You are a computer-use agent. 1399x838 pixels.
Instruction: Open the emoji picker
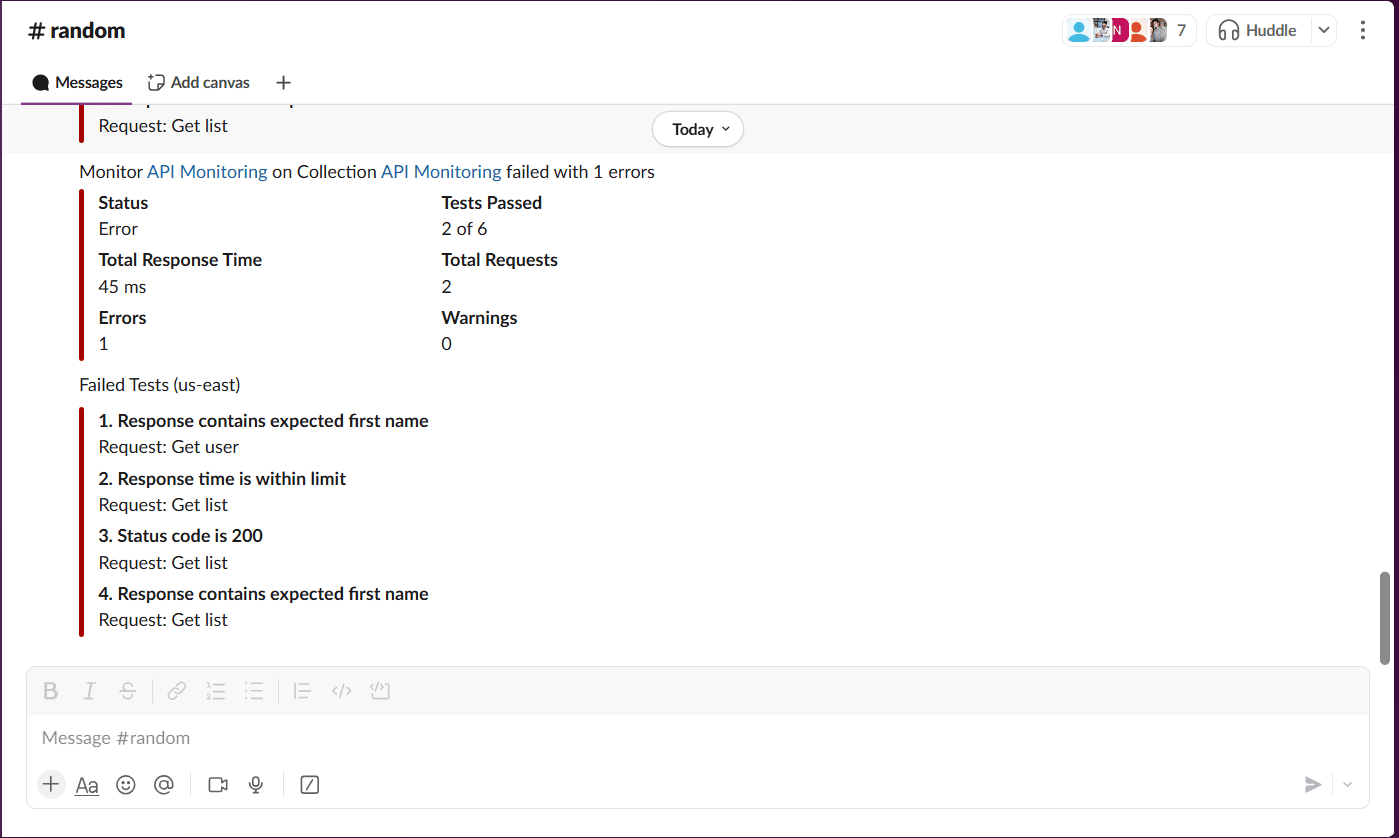point(126,785)
